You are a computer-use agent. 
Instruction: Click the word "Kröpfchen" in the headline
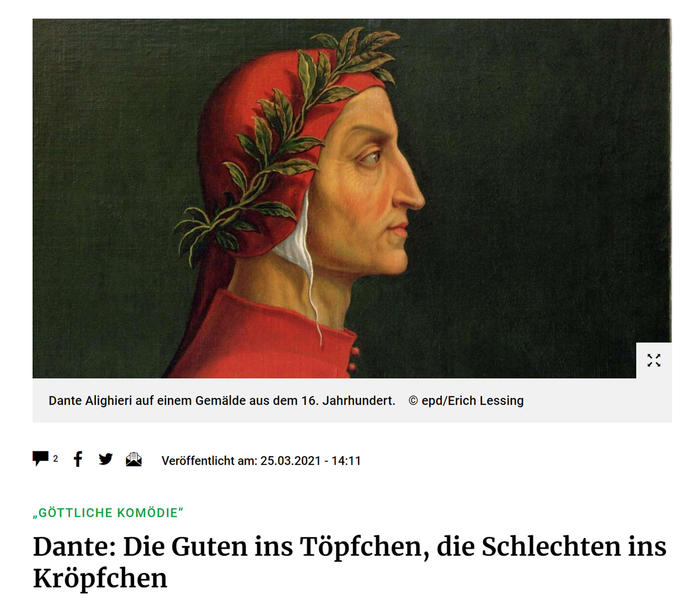click(x=100, y=578)
